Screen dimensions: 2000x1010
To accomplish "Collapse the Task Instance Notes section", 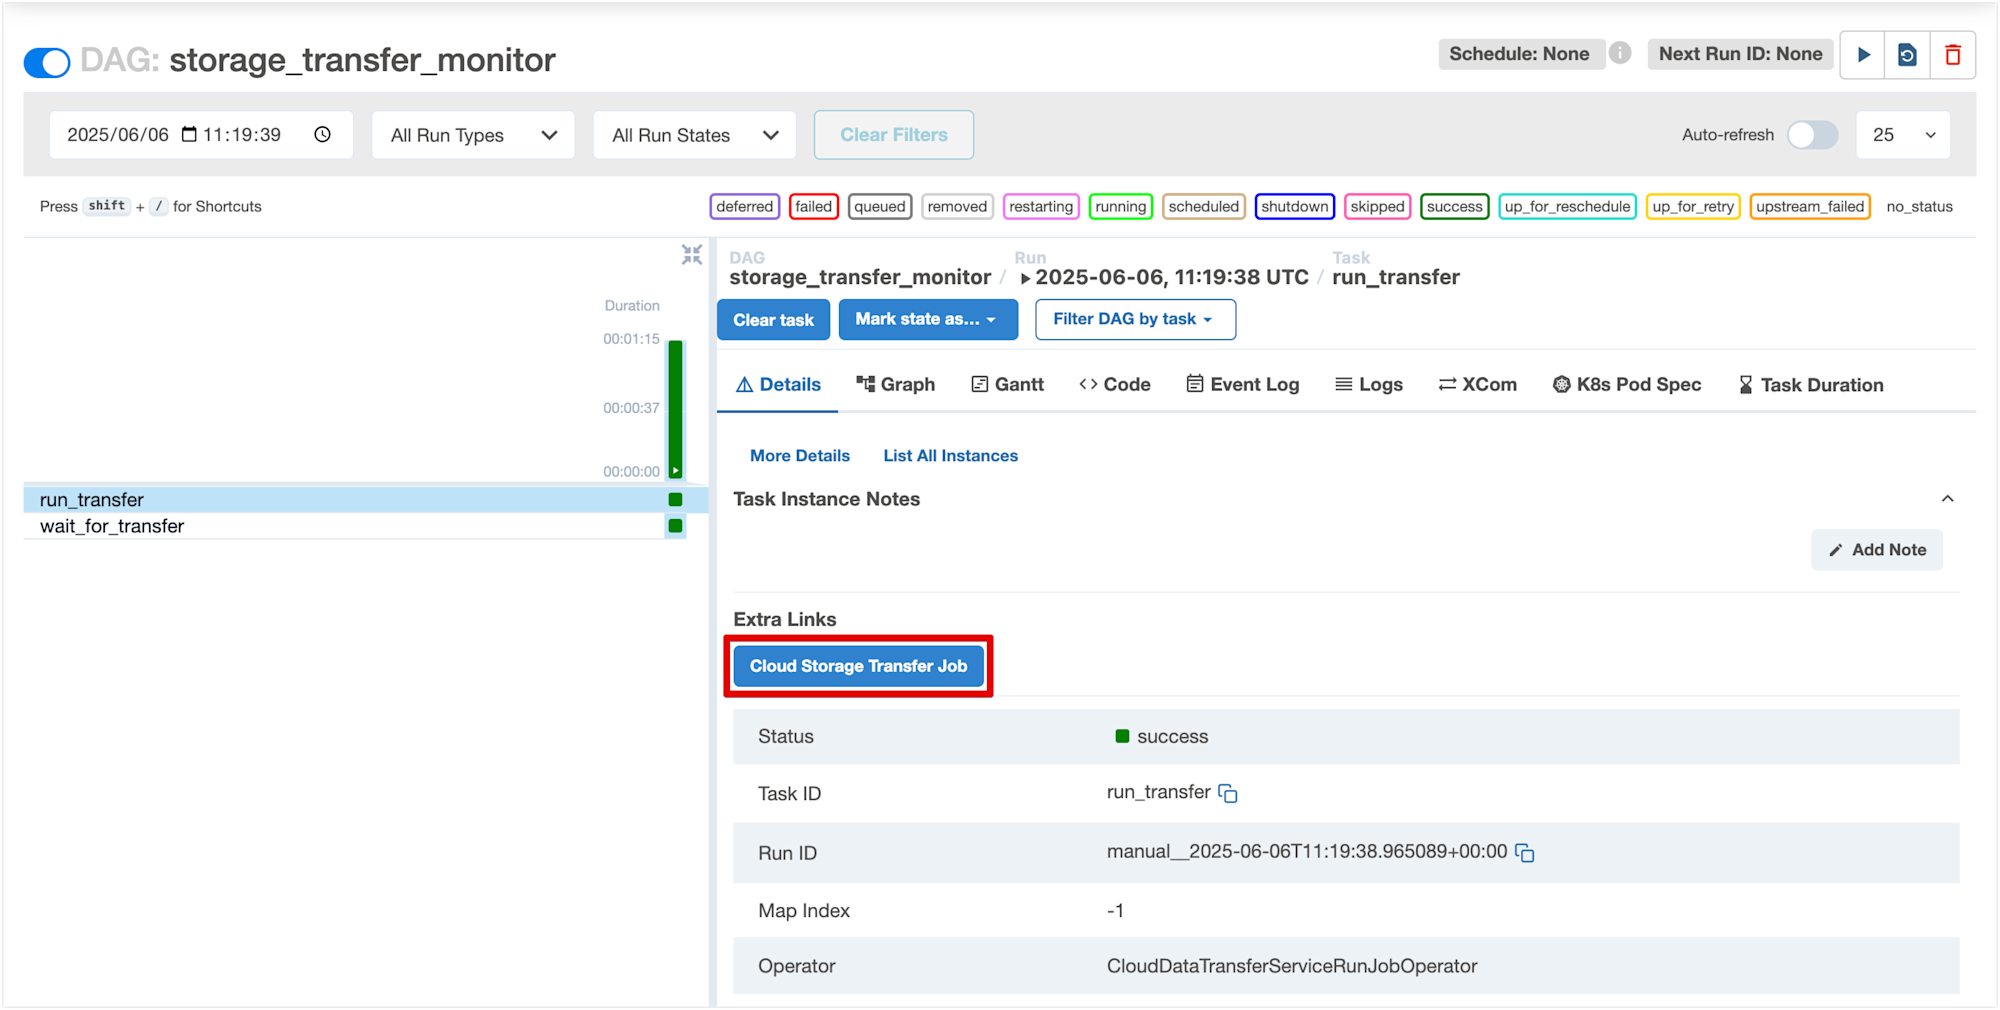I will click(1947, 499).
